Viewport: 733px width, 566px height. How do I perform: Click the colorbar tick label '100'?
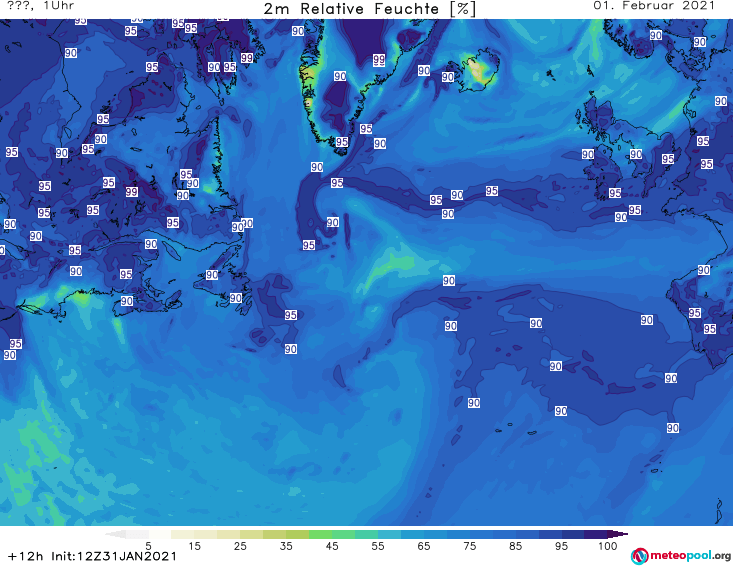[608, 545]
